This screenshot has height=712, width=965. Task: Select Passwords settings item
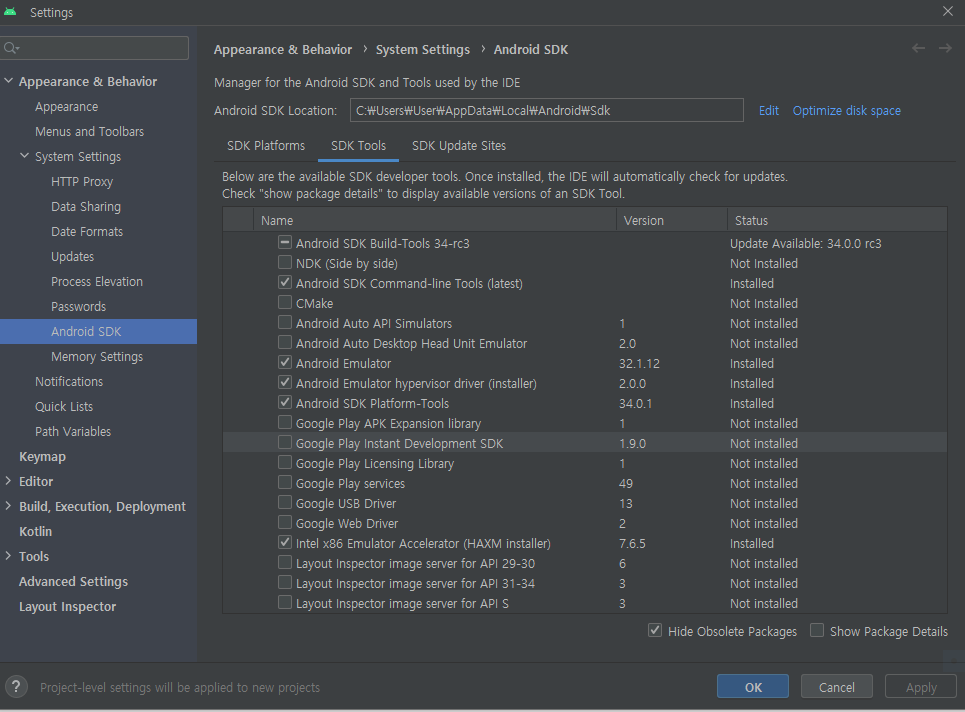click(x=78, y=306)
